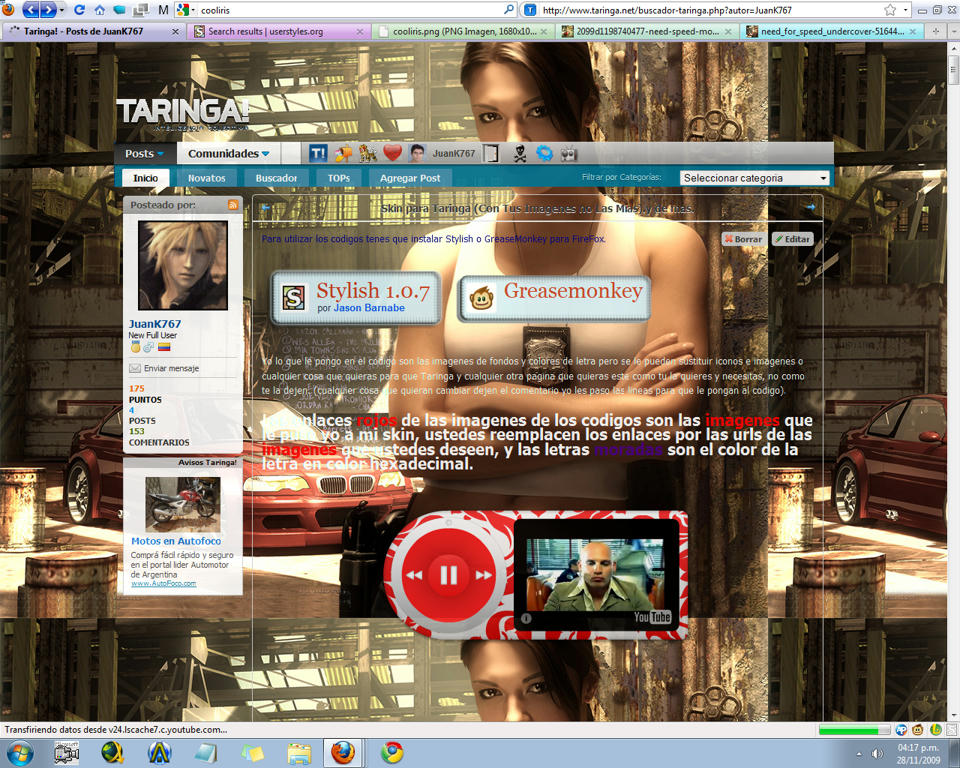
Task: Open a new tab with plus button
Action: click(x=936, y=31)
